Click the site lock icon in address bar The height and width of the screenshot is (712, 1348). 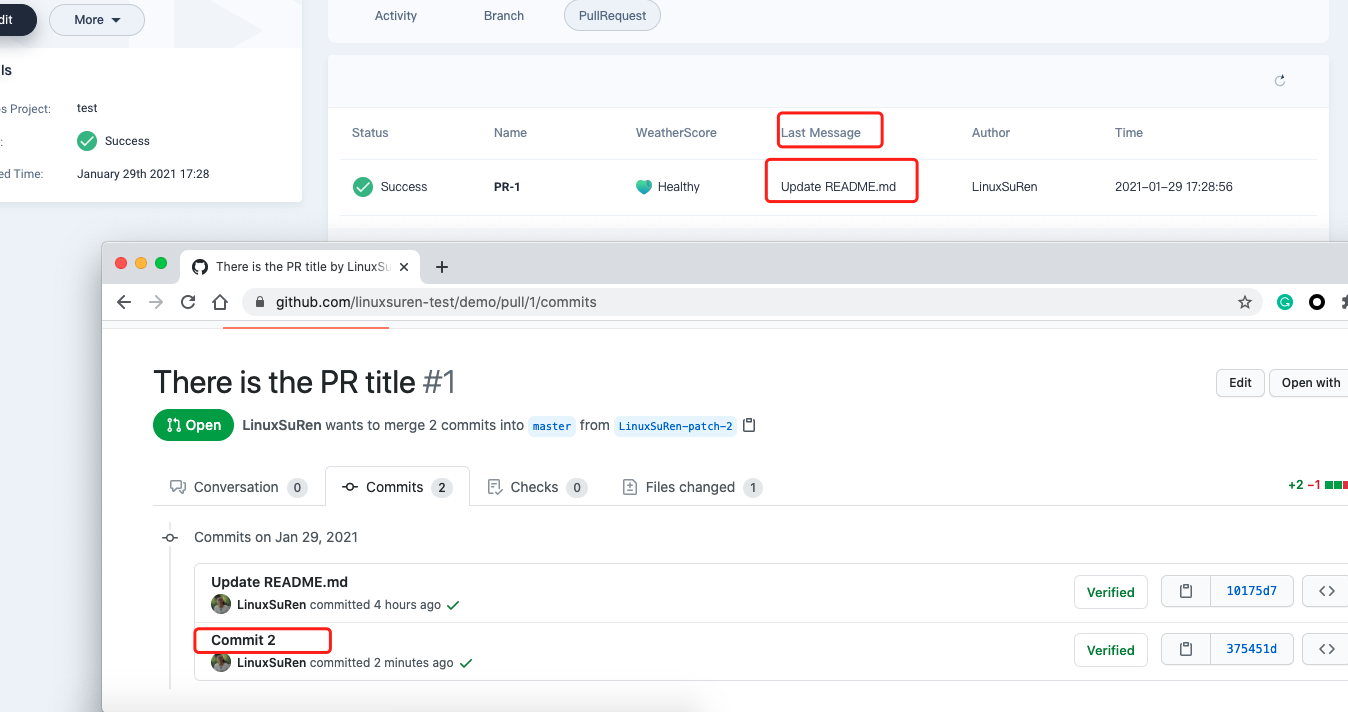[x=260, y=302]
